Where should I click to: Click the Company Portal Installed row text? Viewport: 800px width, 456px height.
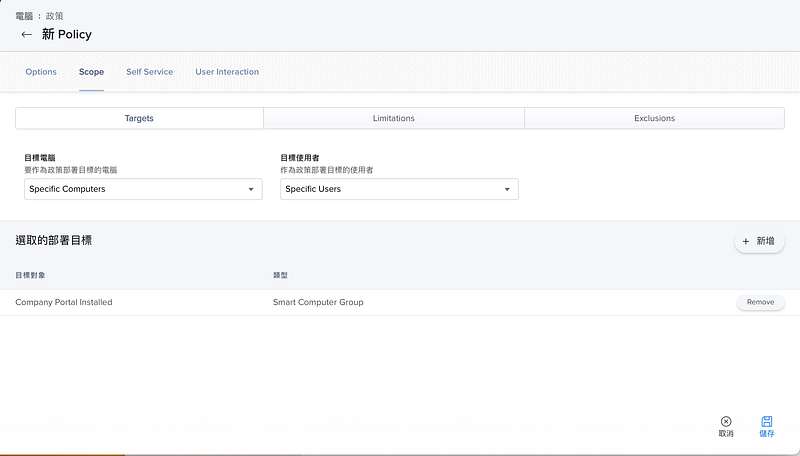coord(64,302)
